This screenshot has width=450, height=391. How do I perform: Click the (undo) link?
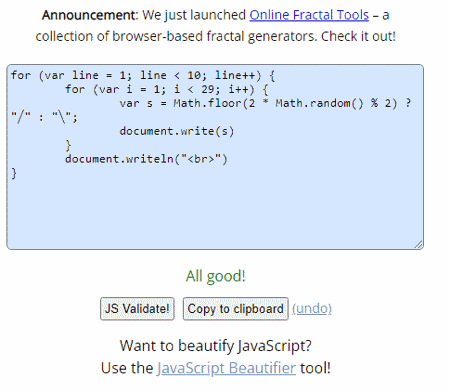(x=312, y=309)
